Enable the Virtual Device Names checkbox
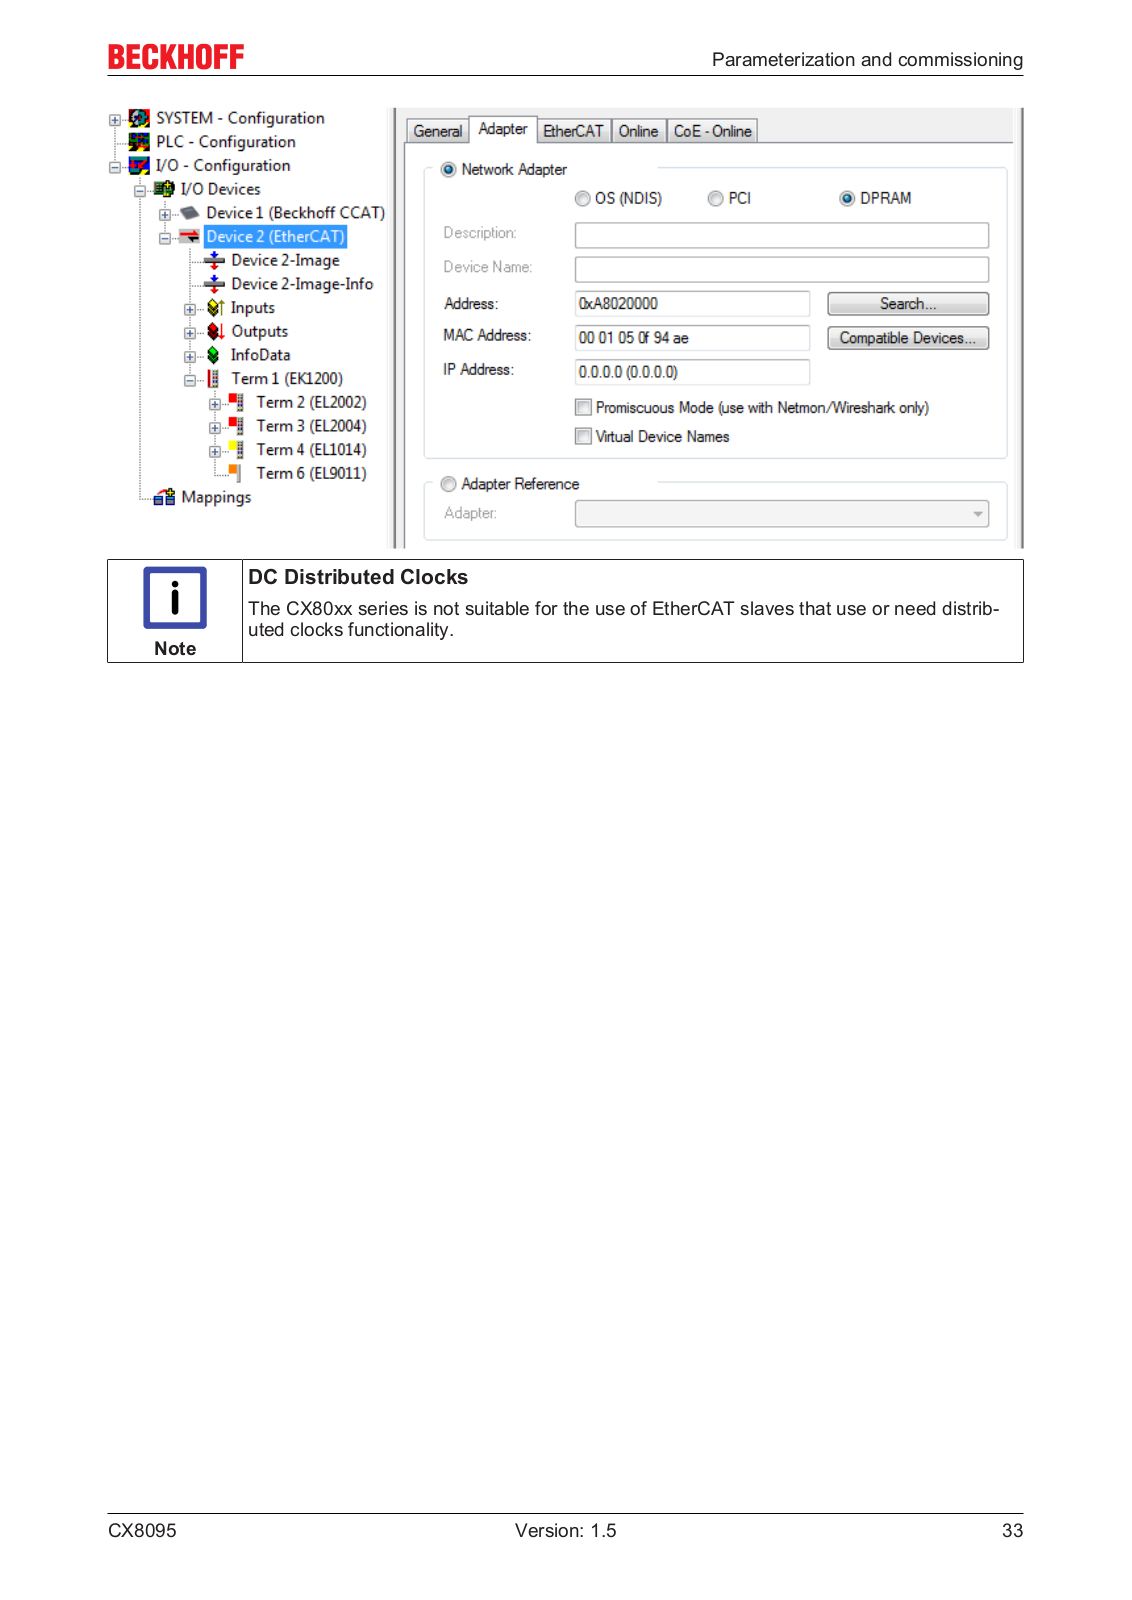This screenshot has width=1132, height=1600. coord(583,436)
